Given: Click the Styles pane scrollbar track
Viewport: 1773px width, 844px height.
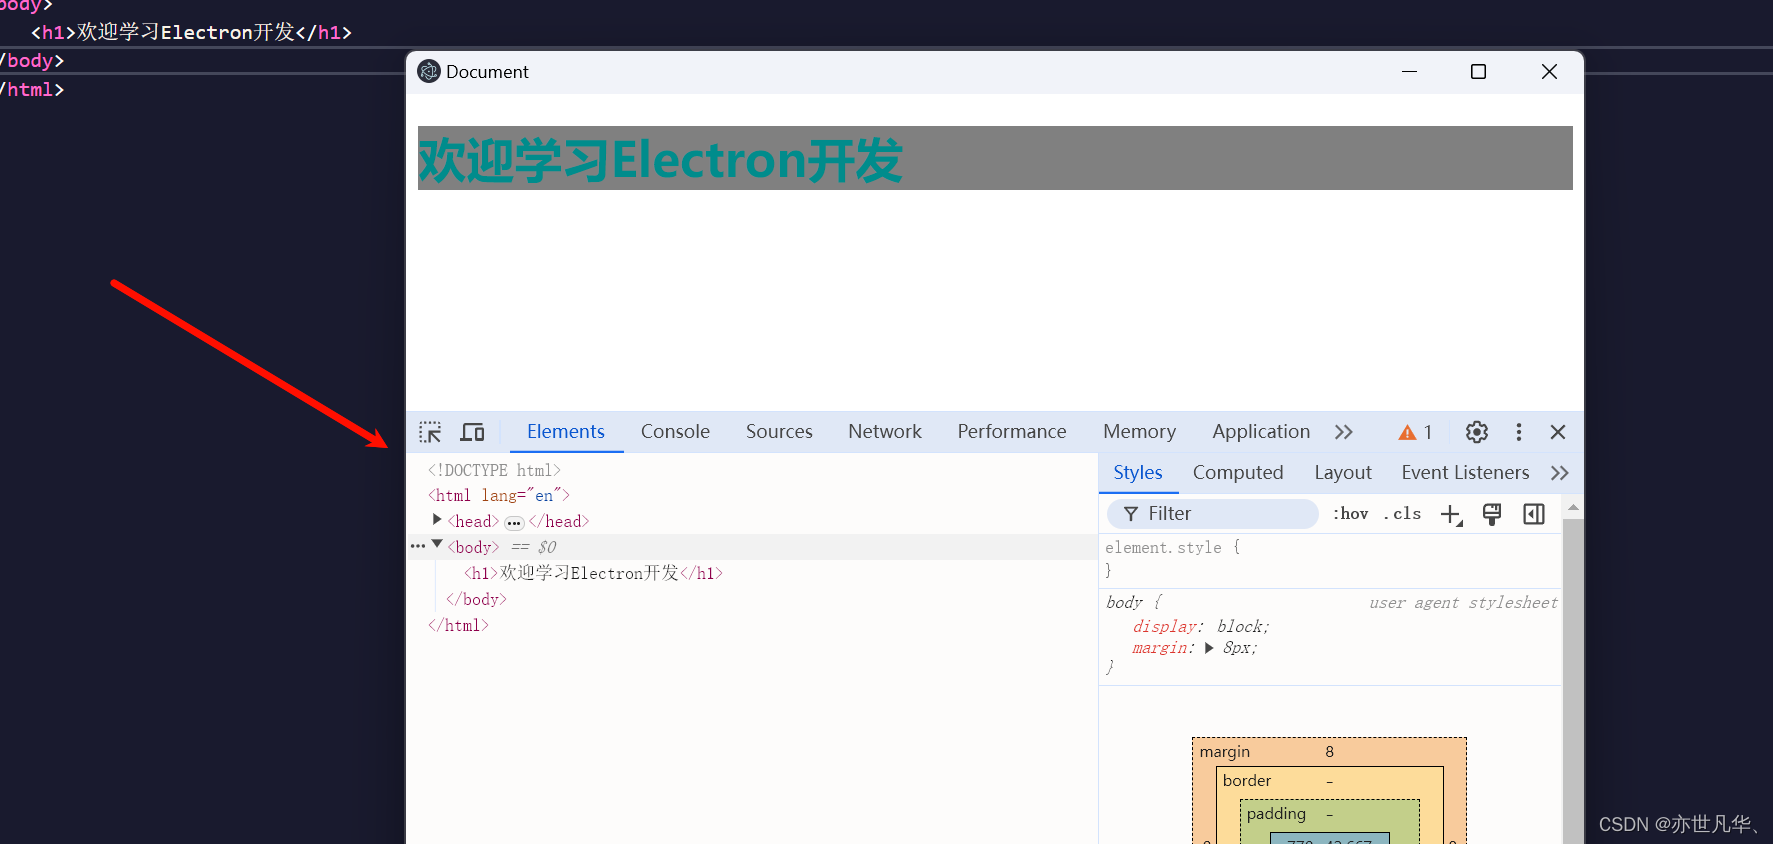Looking at the screenshot, I should click(1573, 680).
